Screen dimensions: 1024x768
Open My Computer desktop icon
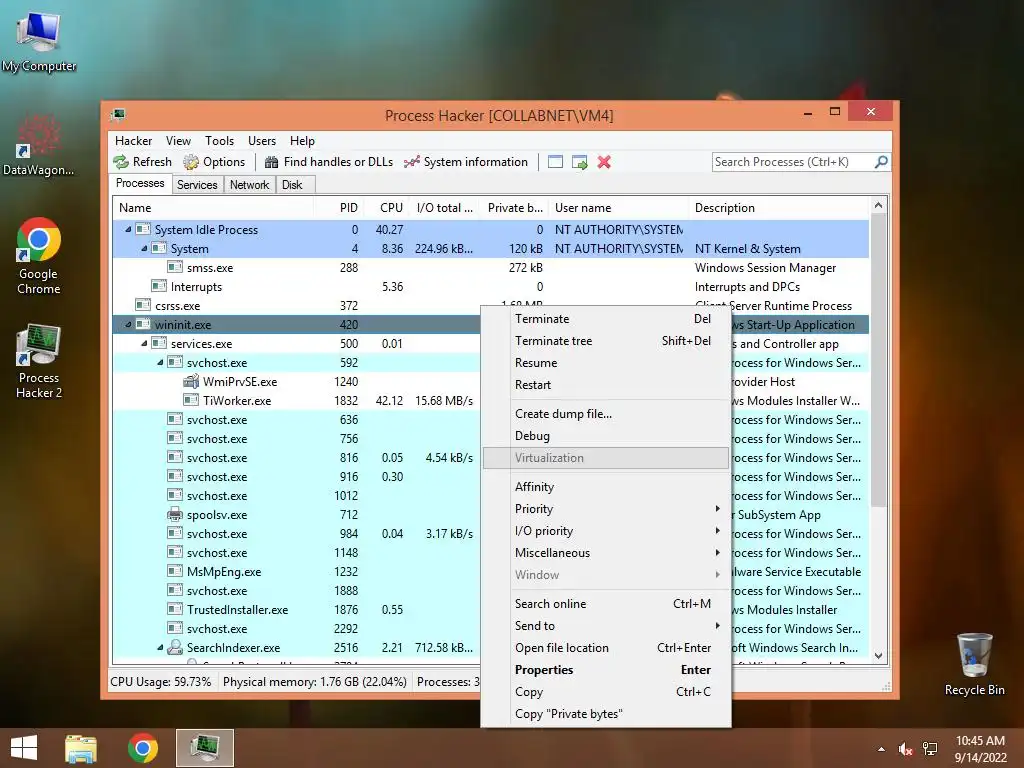click(x=39, y=42)
